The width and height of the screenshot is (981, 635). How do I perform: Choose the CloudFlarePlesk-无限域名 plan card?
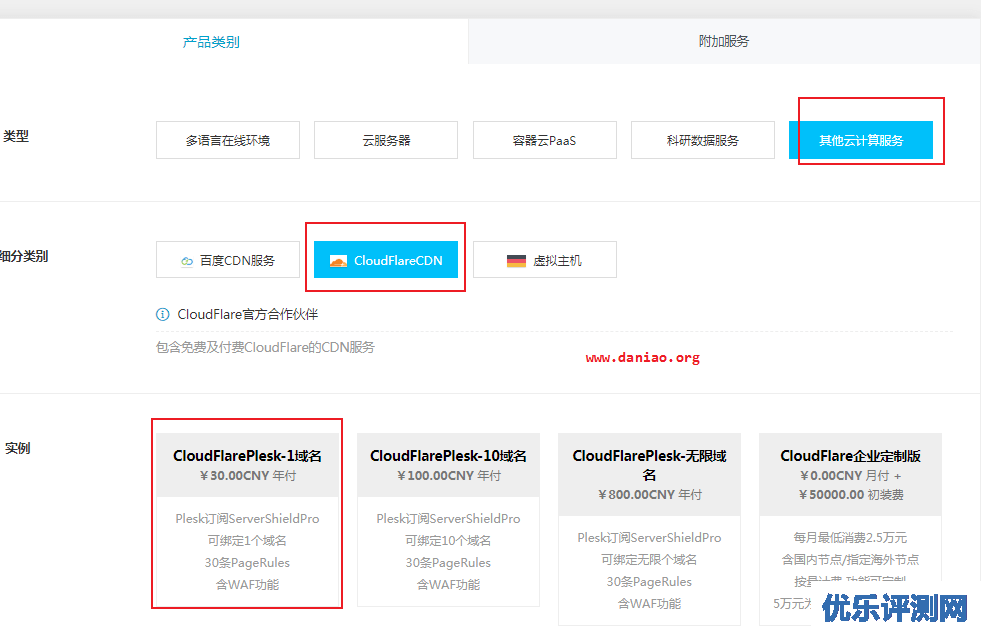pos(649,529)
